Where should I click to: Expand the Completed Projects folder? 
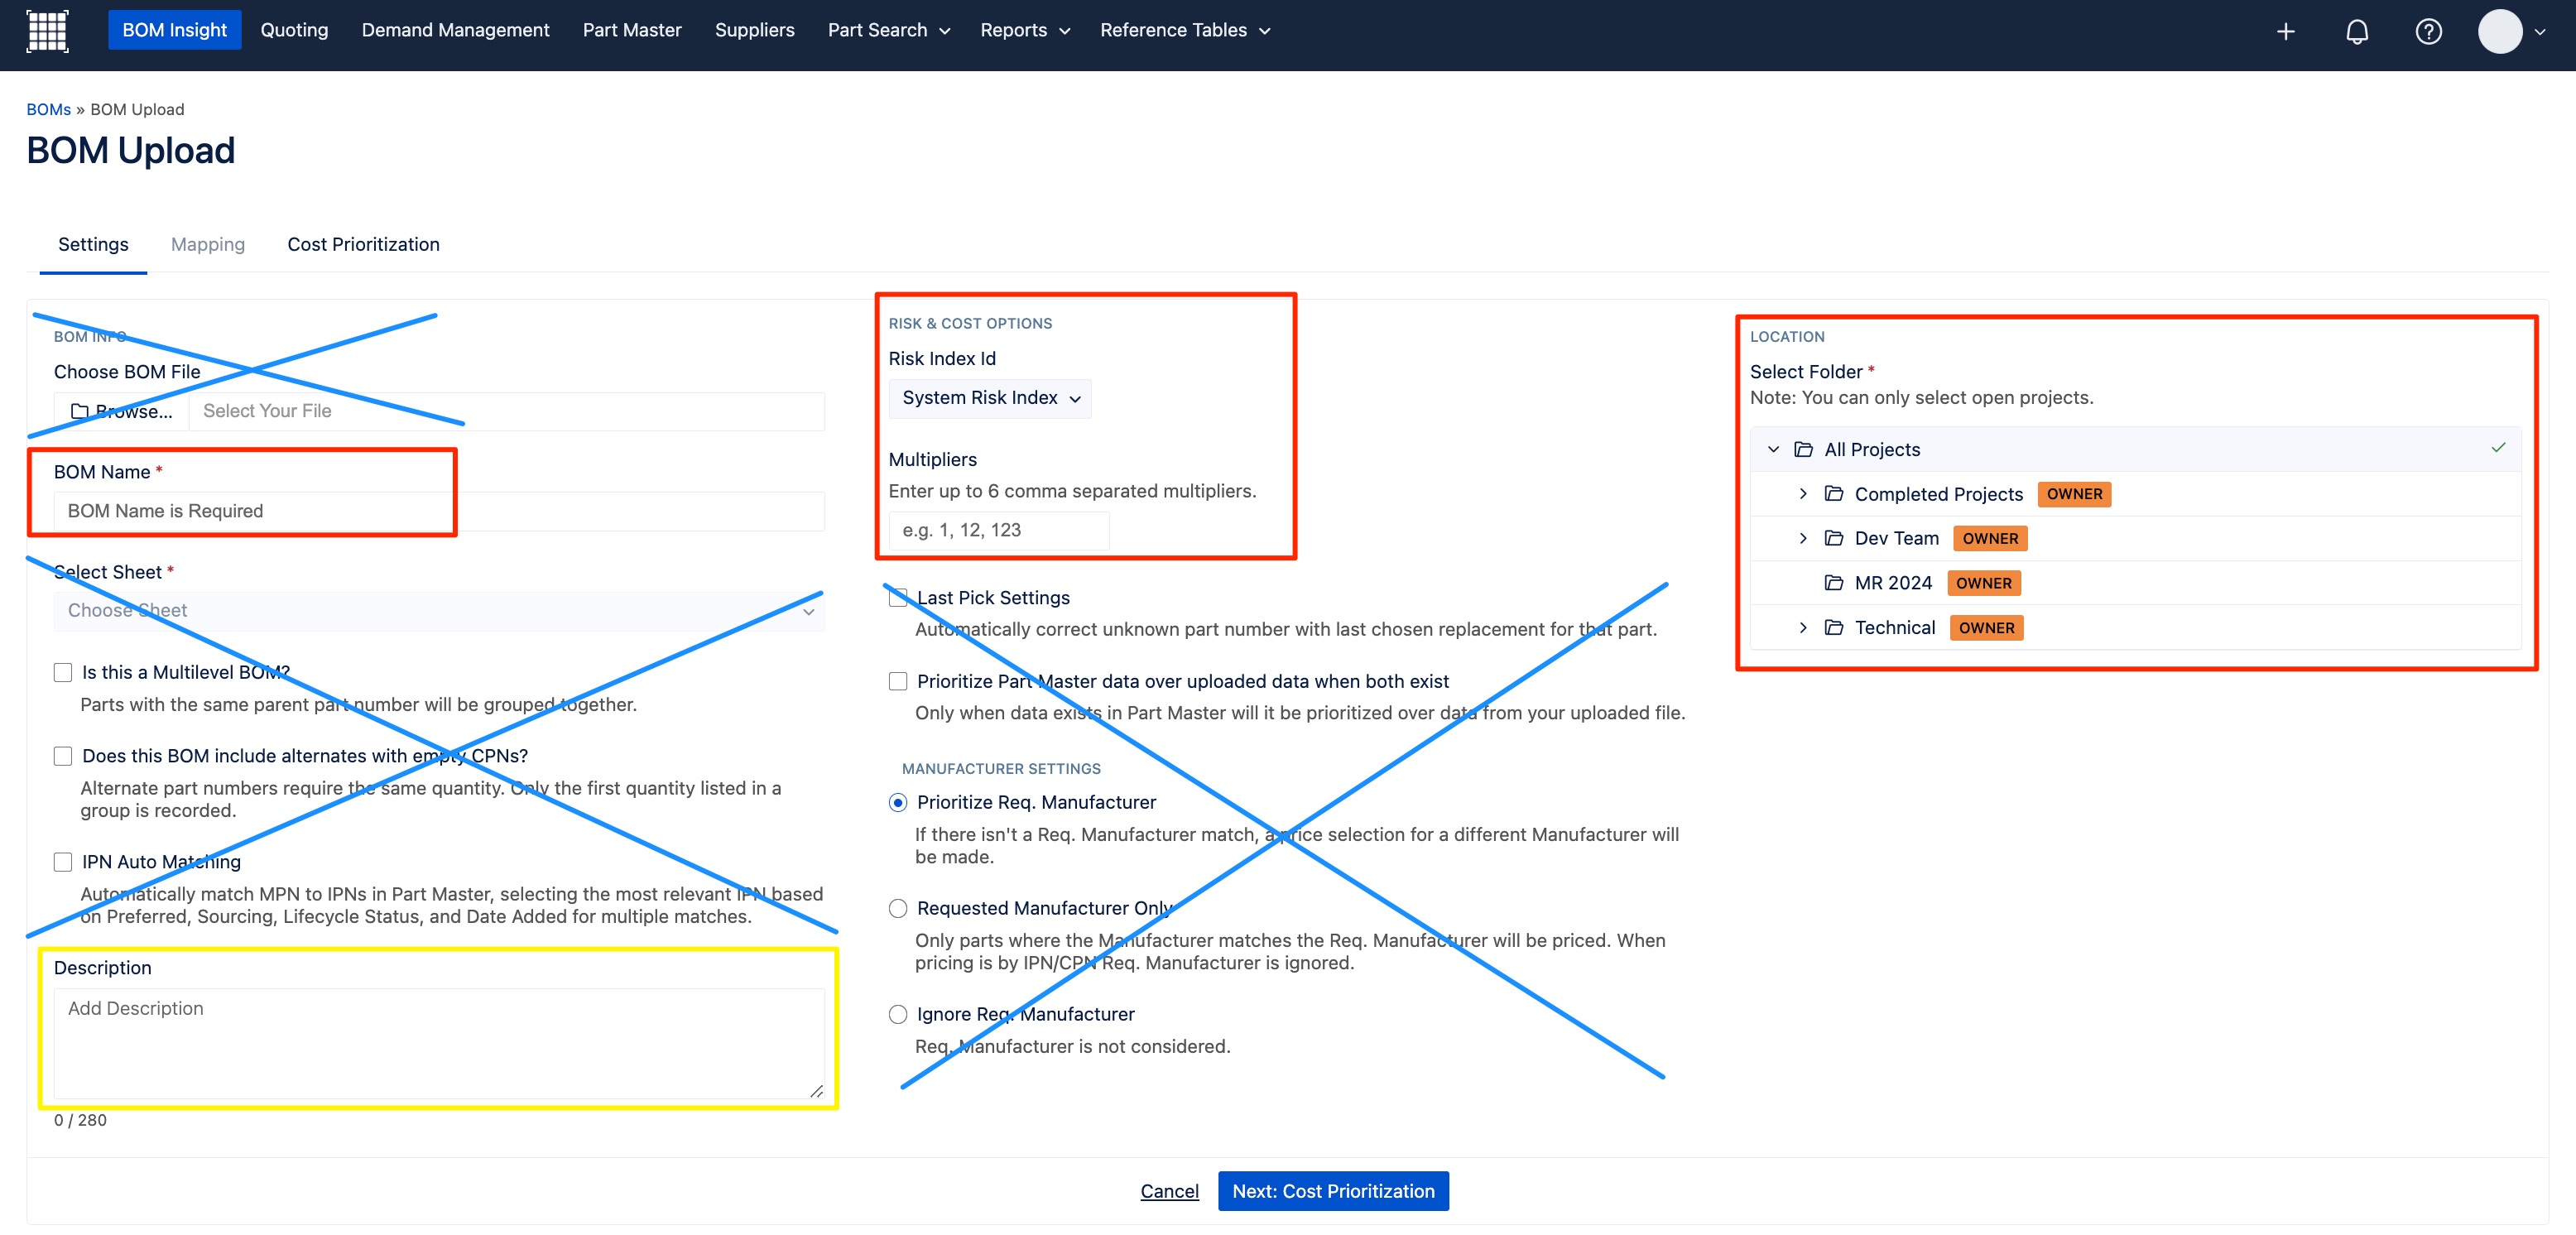1803,493
